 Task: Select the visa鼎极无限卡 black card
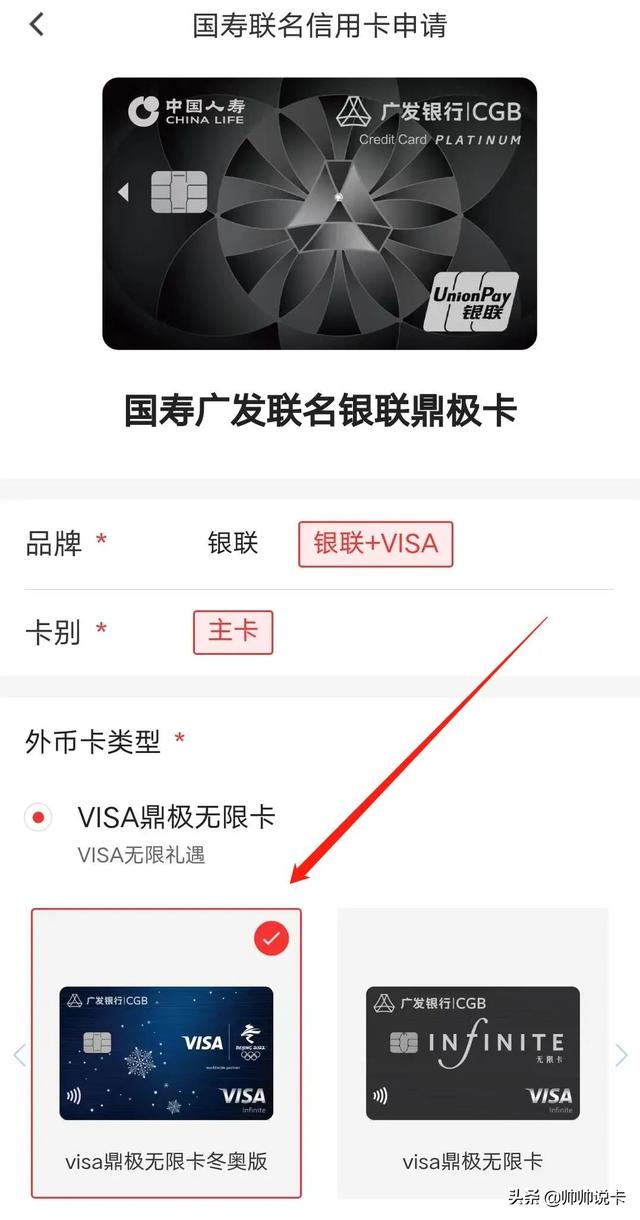pyautogui.click(x=473, y=1053)
